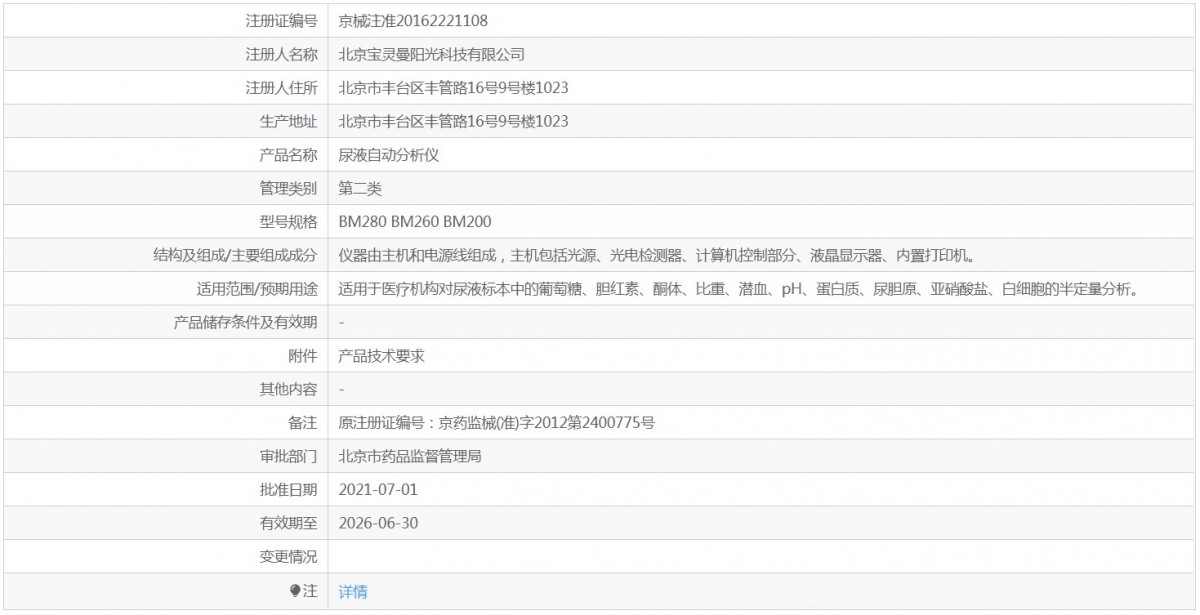Select management class value 第二类
Viewport: 1200px width, 615px height.
(x=360, y=188)
